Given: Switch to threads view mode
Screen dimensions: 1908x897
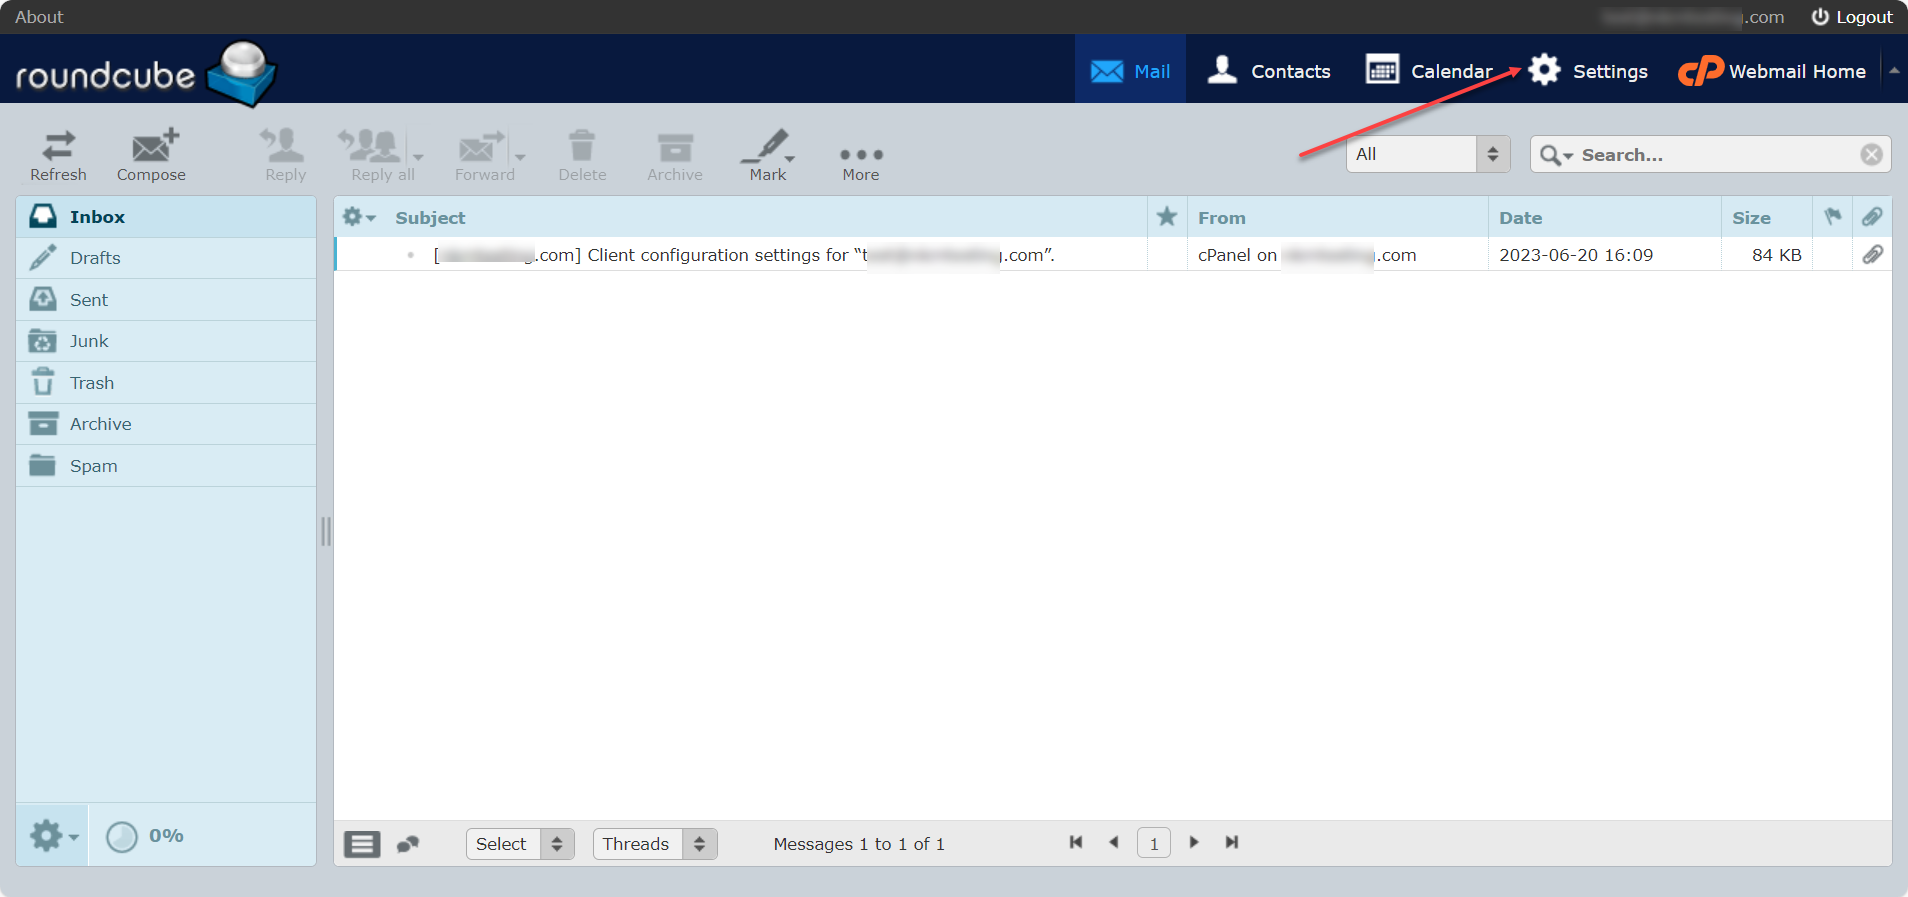Looking at the screenshot, I should tap(407, 844).
